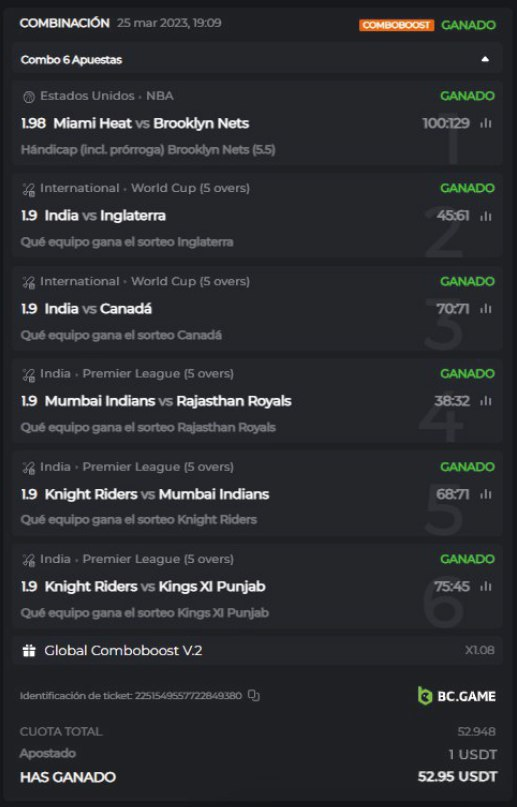The width and height of the screenshot is (517, 807).
Task: Click the orange COMBOBOOST badge
Action: point(396,25)
